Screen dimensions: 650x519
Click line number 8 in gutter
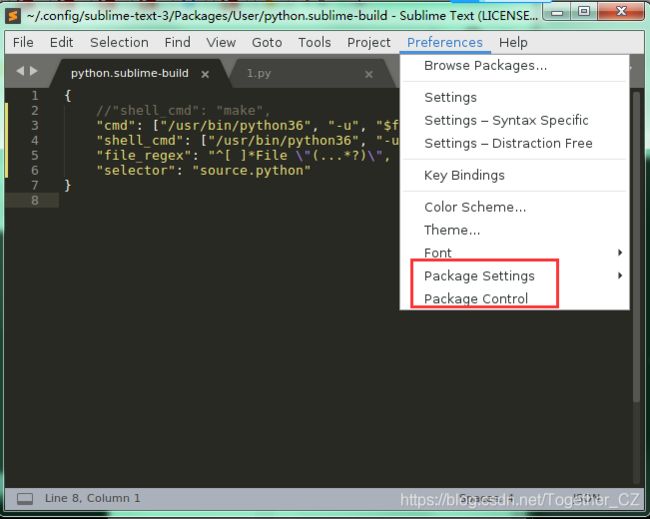[x=35, y=201]
